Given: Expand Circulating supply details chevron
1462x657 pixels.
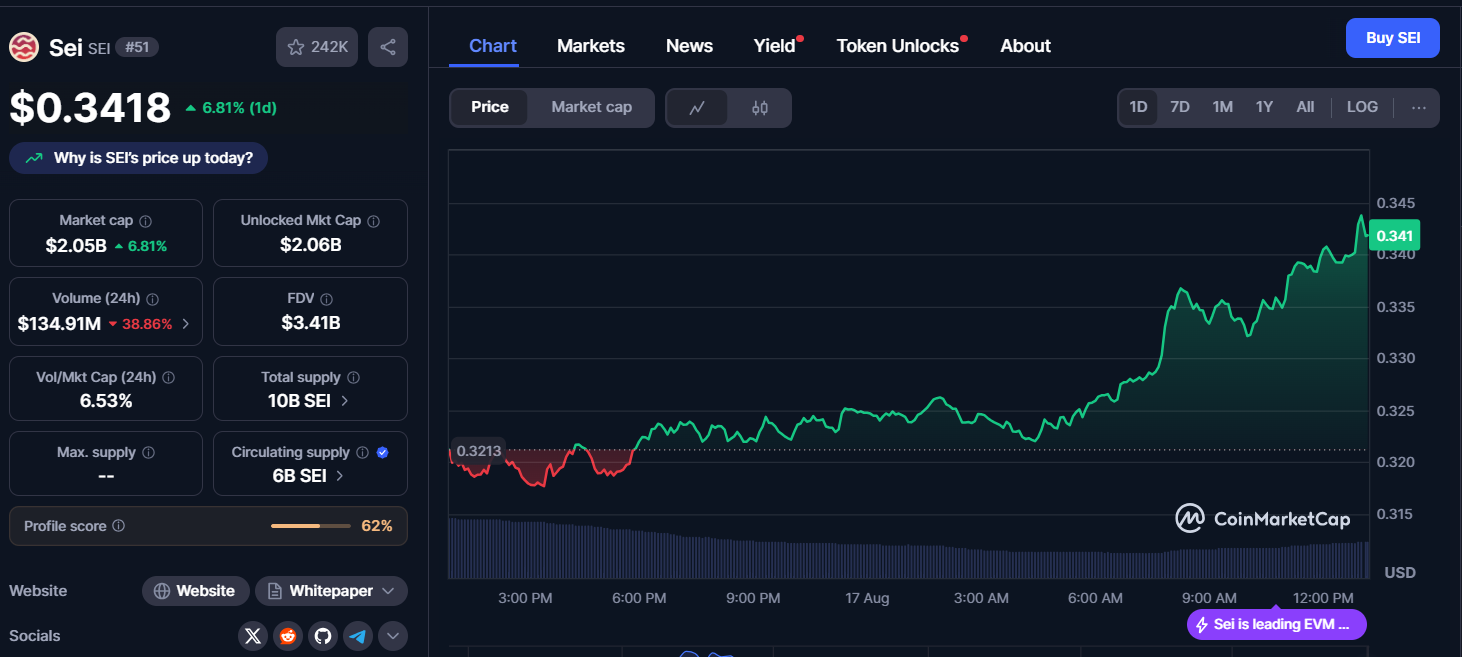Looking at the screenshot, I should click(340, 476).
